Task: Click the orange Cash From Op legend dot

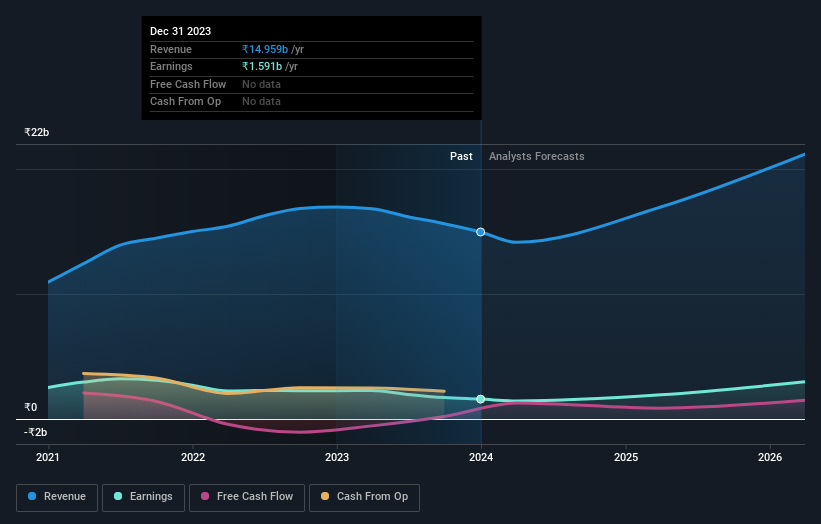Action: click(325, 496)
